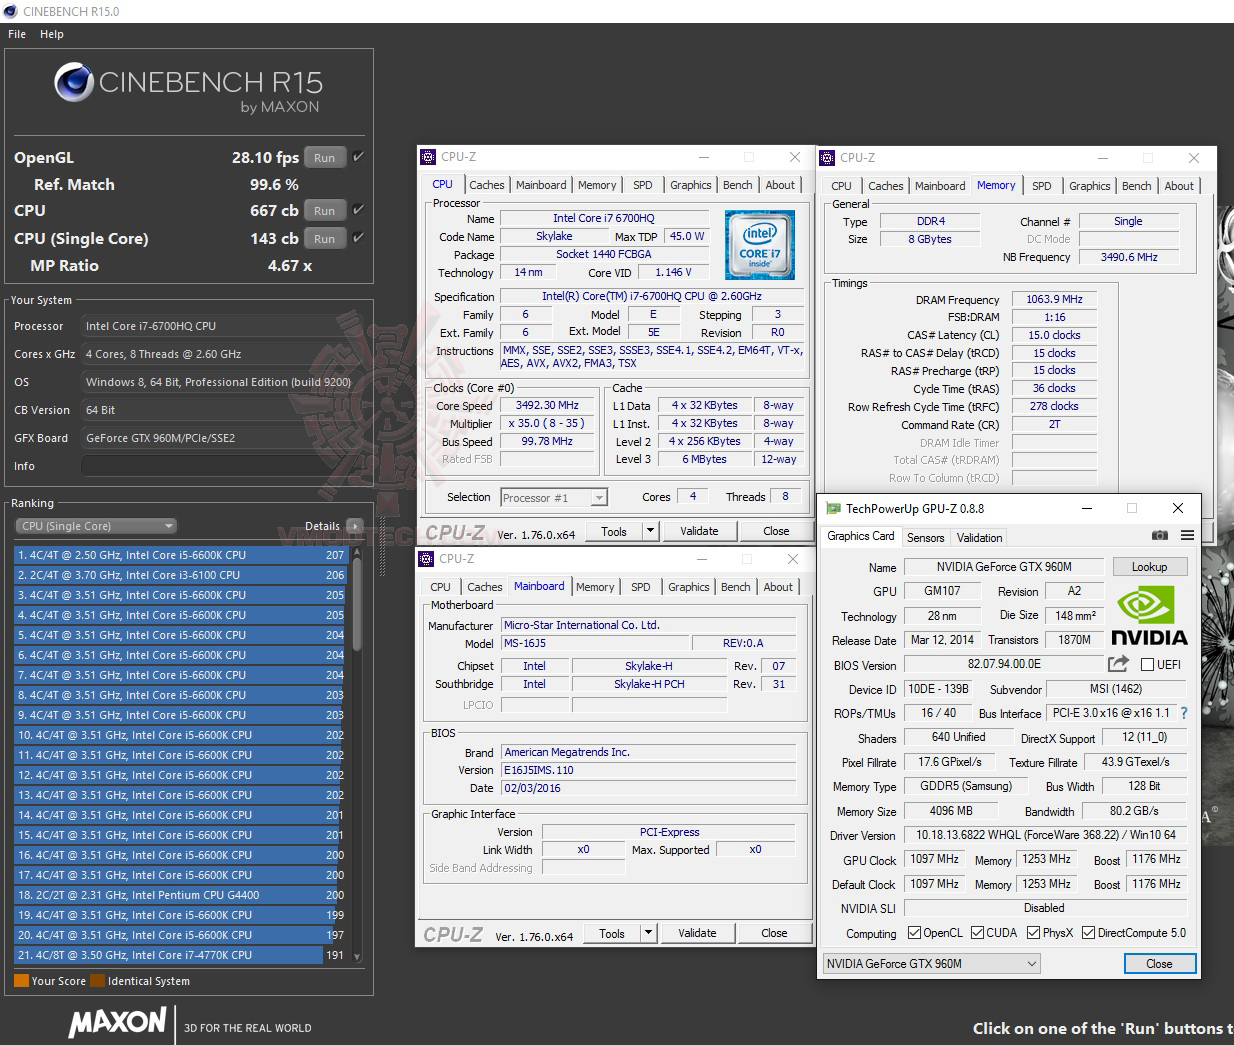Run the CPU benchmark
This screenshot has width=1234, height=1045.
325,210
